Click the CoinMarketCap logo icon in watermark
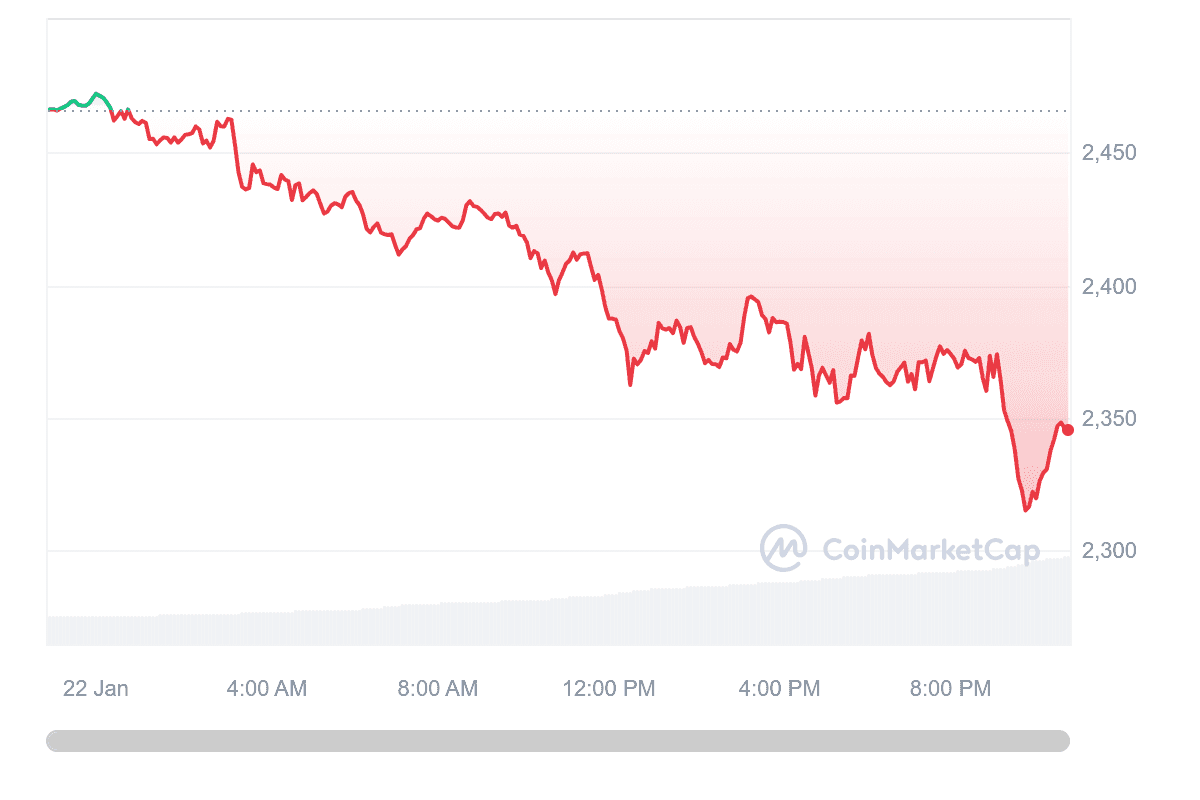The height and width of the screenshot is (800, 1200). 784,548
